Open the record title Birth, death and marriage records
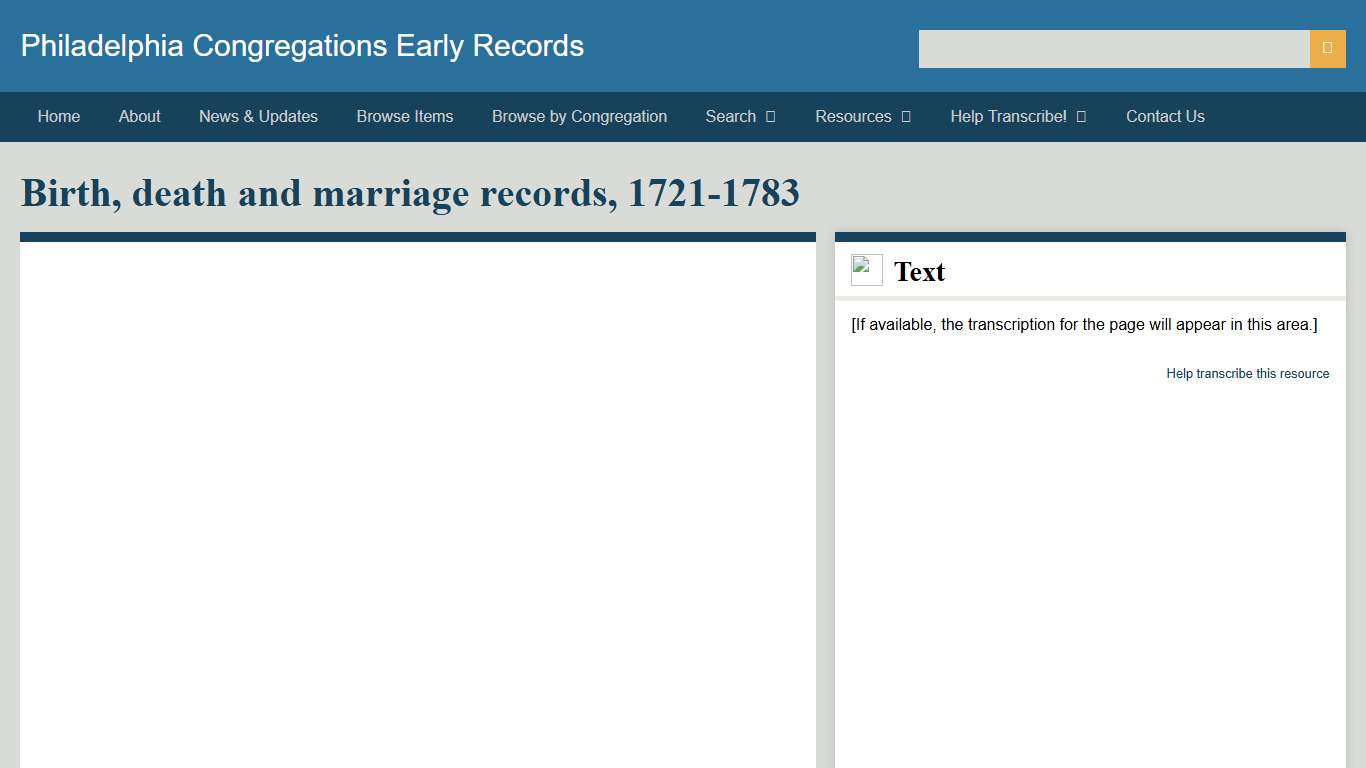This screenshot has width=1366, height=768. click(x=410, y=193)
